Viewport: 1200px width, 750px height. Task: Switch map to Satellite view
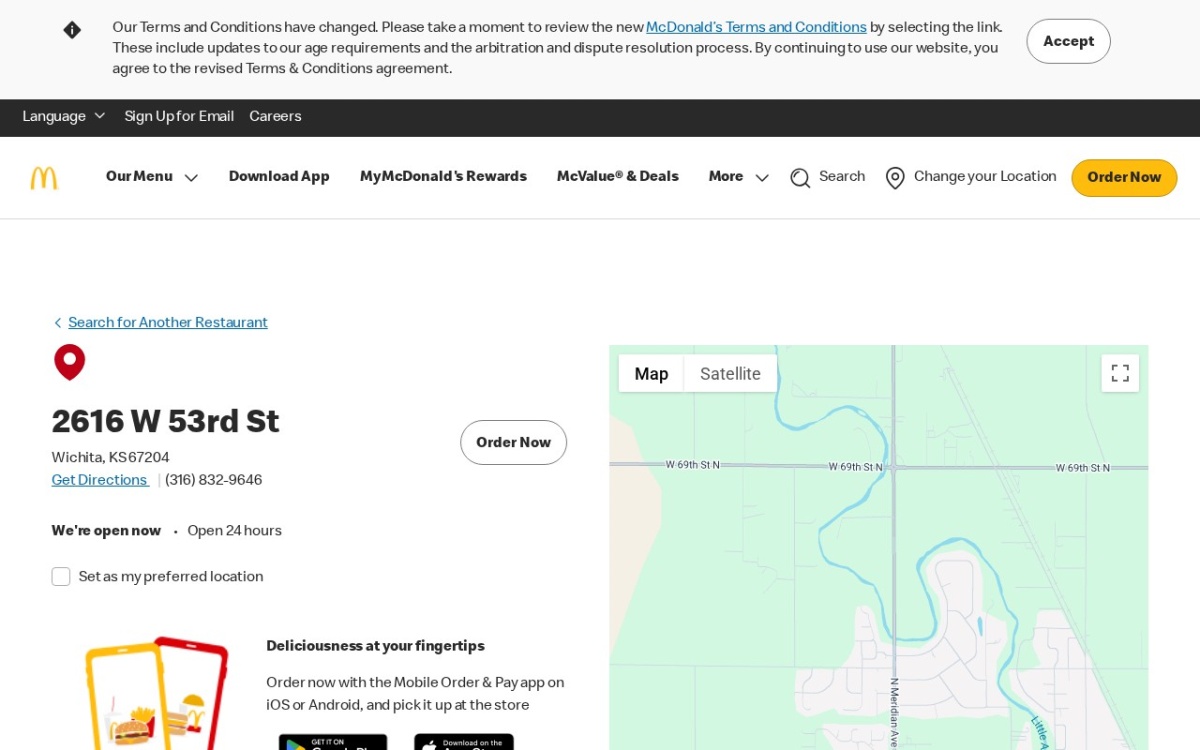click(x=730, y=374)
